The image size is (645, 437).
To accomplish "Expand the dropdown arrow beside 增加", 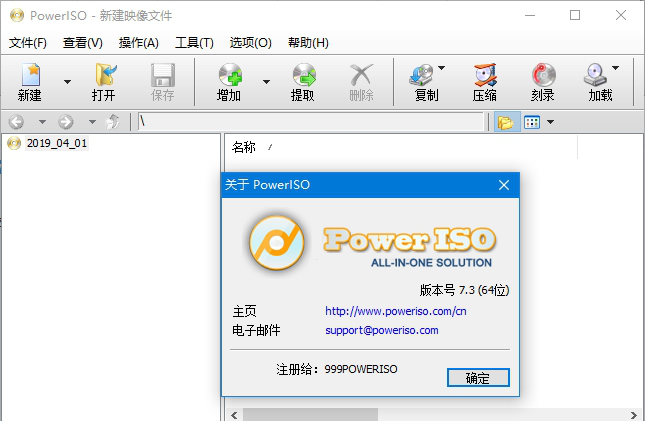I will coord(267,82).
